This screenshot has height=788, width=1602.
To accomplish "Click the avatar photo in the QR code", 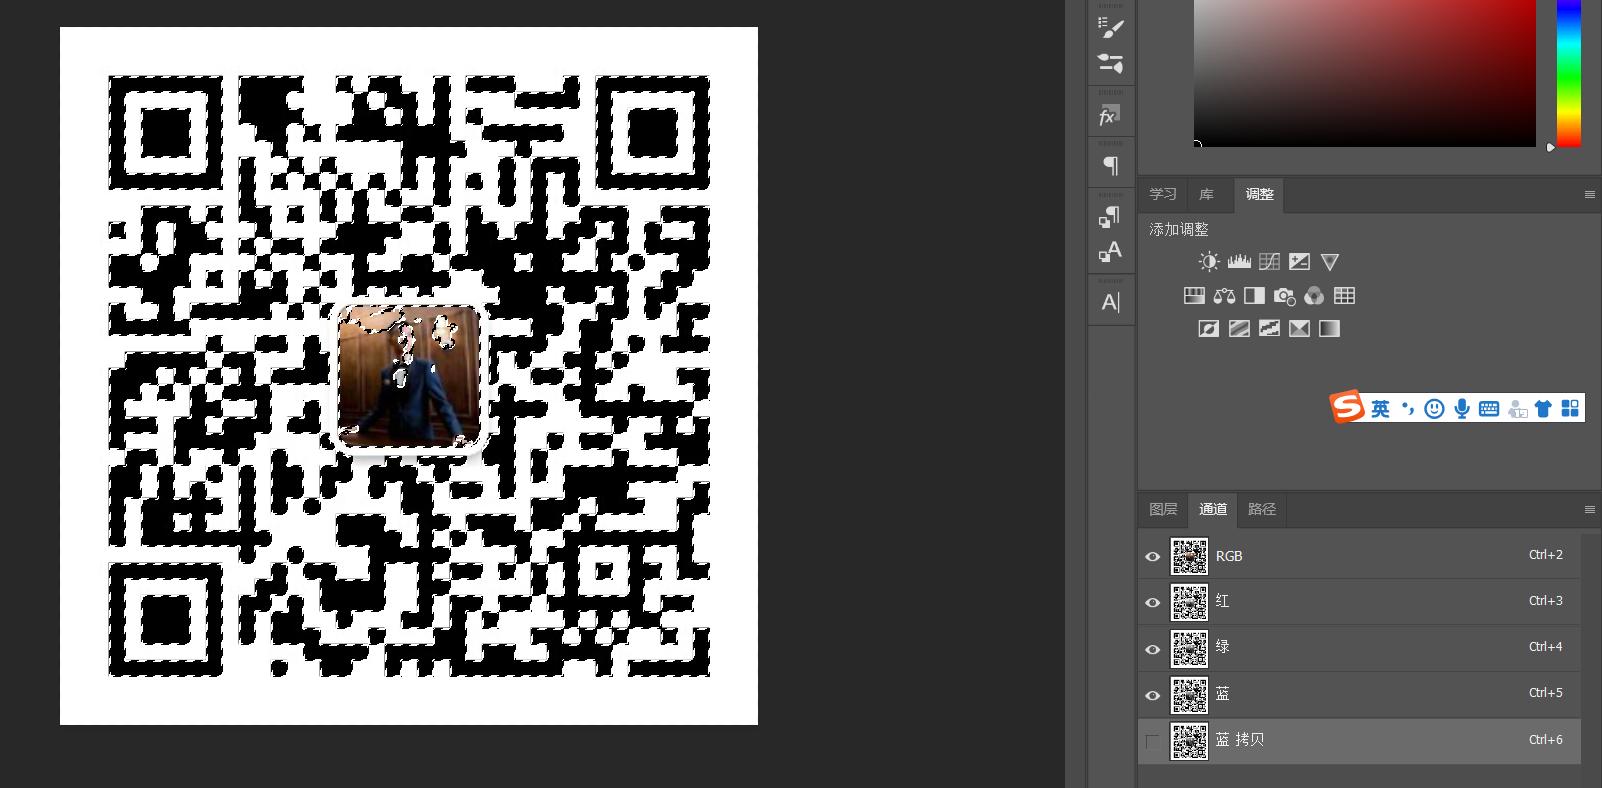I will click(408, 377).
